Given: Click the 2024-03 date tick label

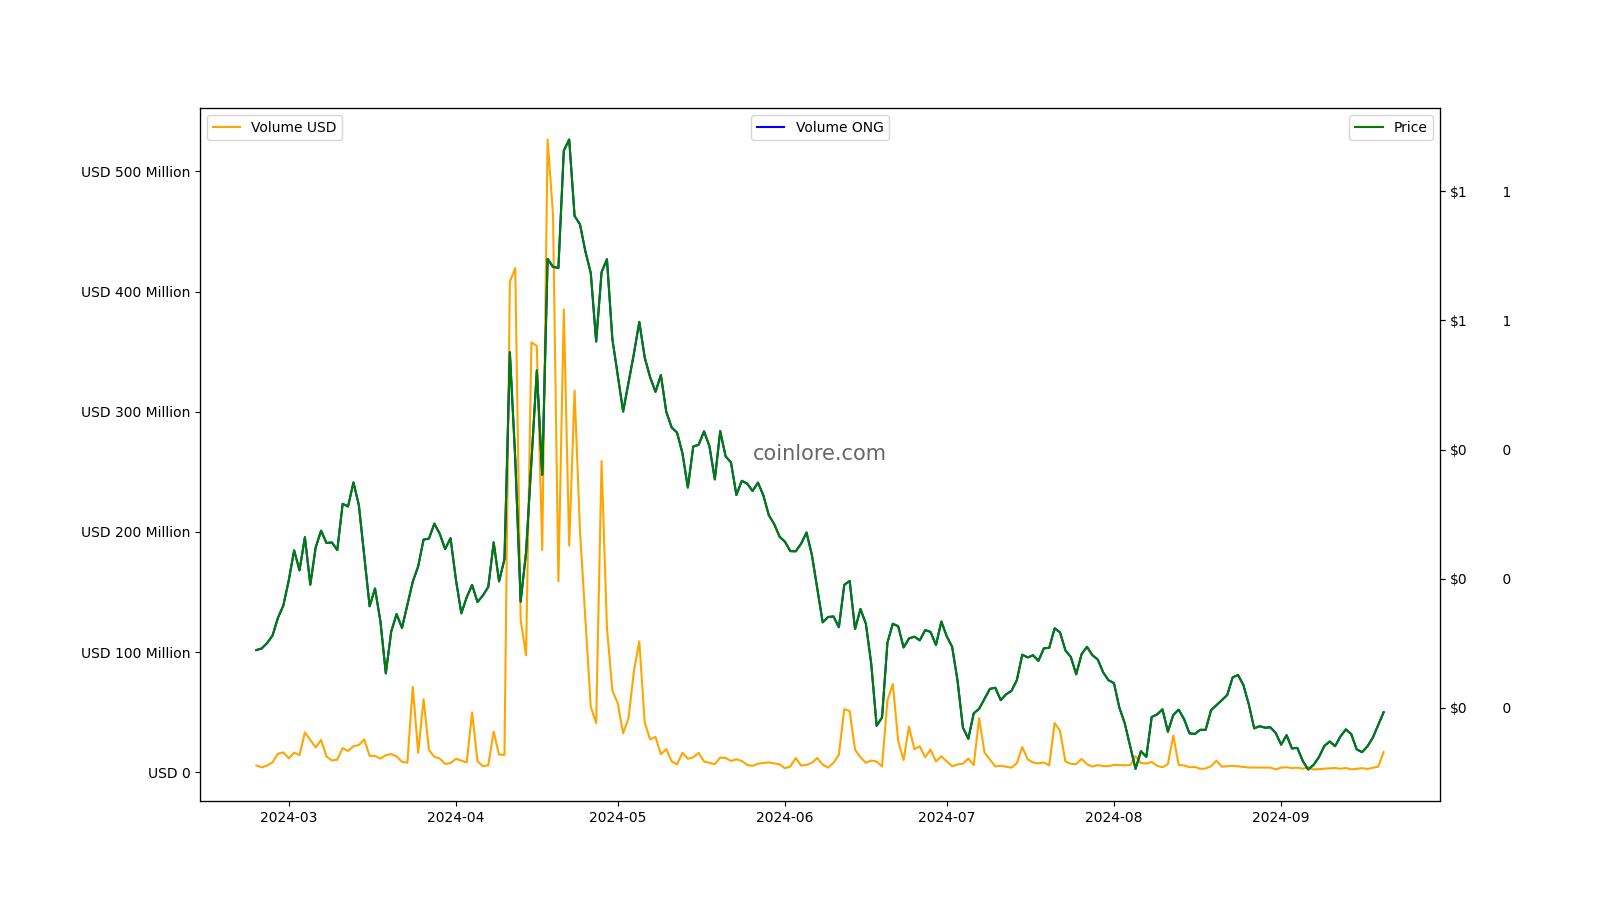Looking at the screenshot, I should (288, 817).
